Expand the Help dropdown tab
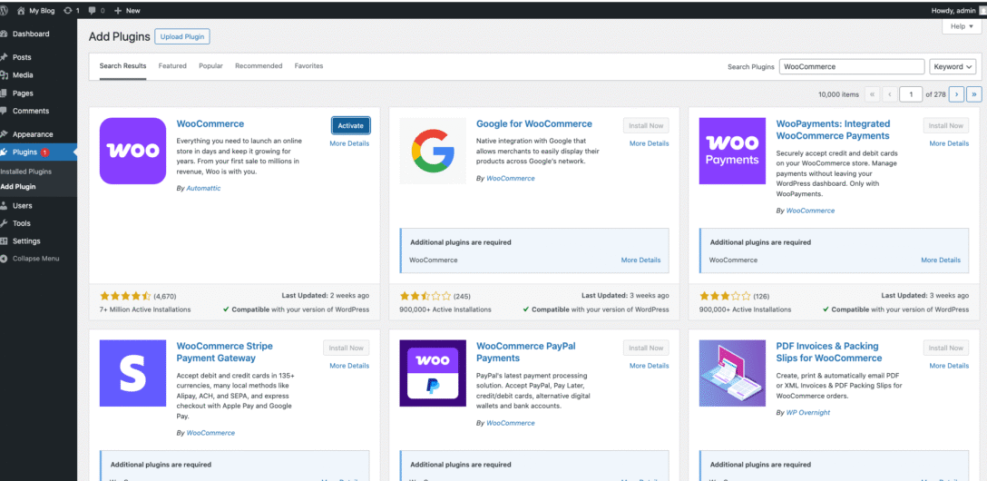The height and width of the screenshot is (481, 987). [962, 26]
